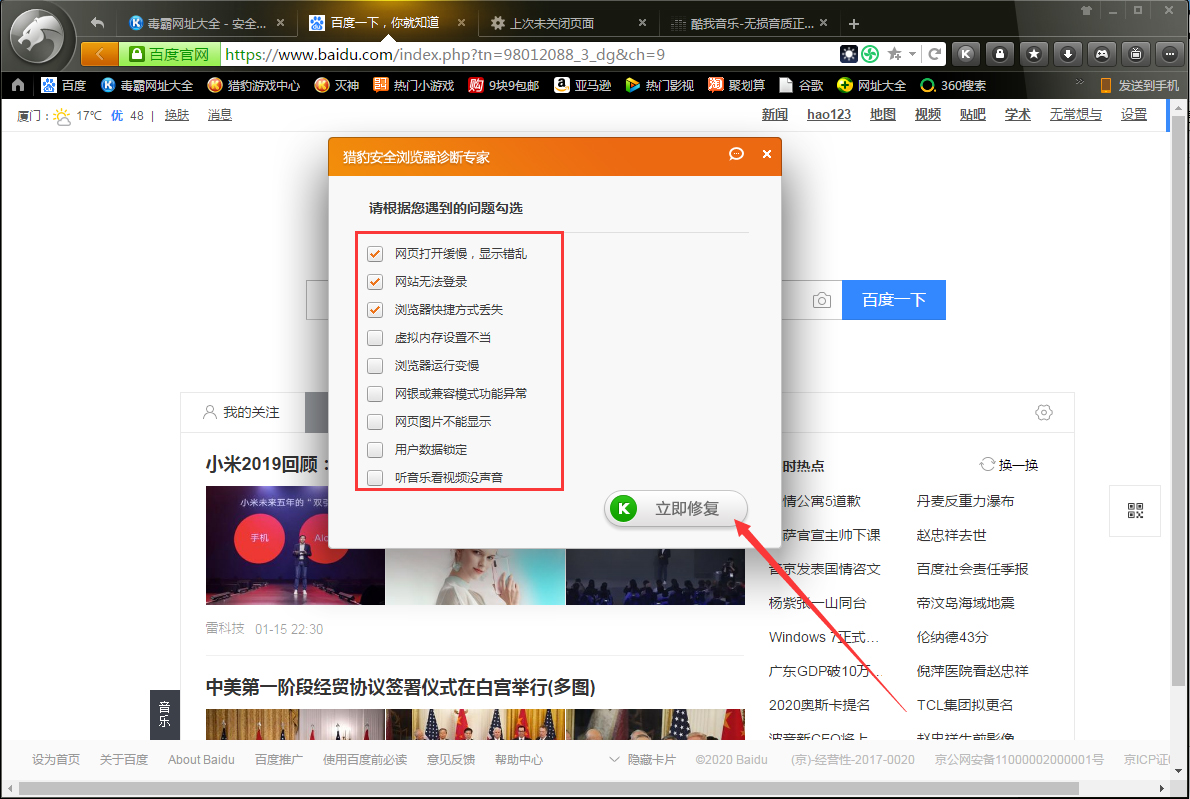Check 听音乐看视频没声音

click(x=375, y=477)
